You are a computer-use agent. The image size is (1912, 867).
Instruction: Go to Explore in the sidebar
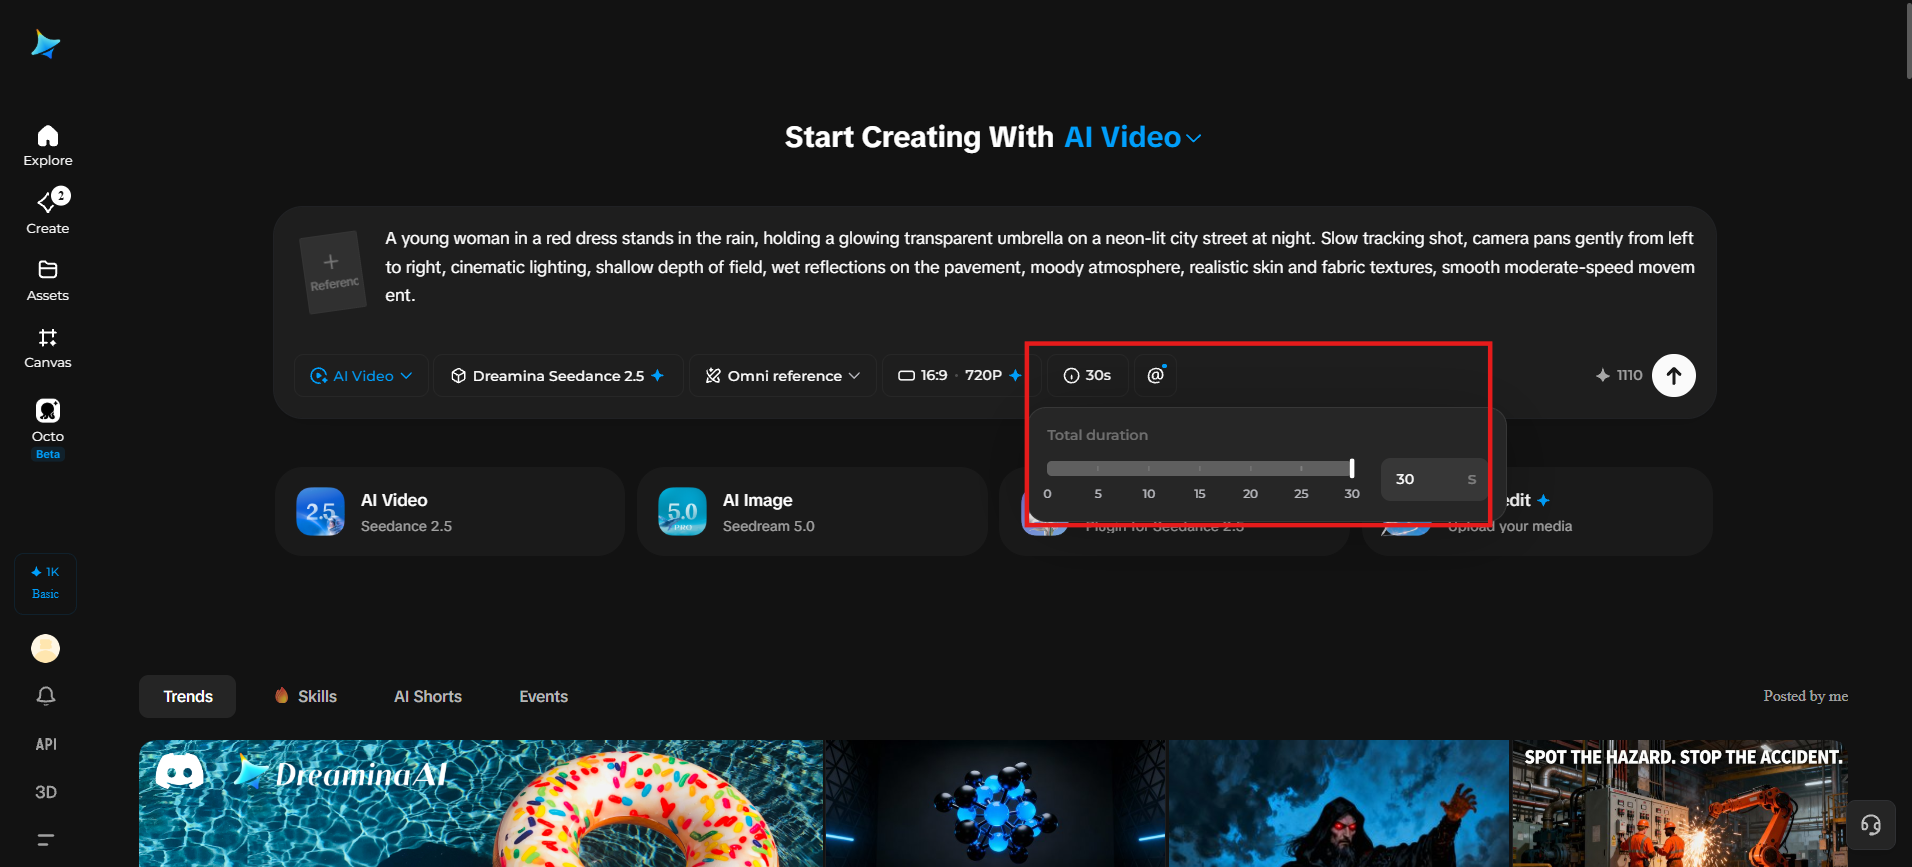click(48, 145)
